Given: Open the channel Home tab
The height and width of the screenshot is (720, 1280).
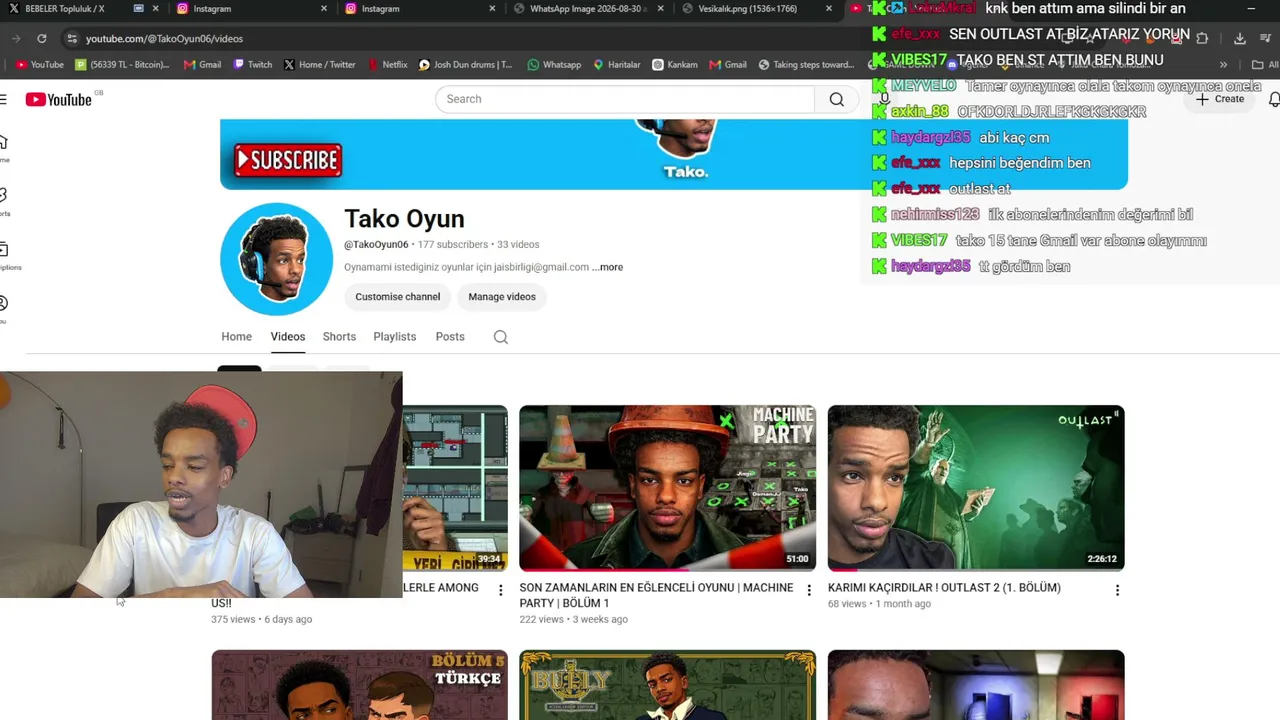Looking at the screenshot, I should [x=236, y=337].
